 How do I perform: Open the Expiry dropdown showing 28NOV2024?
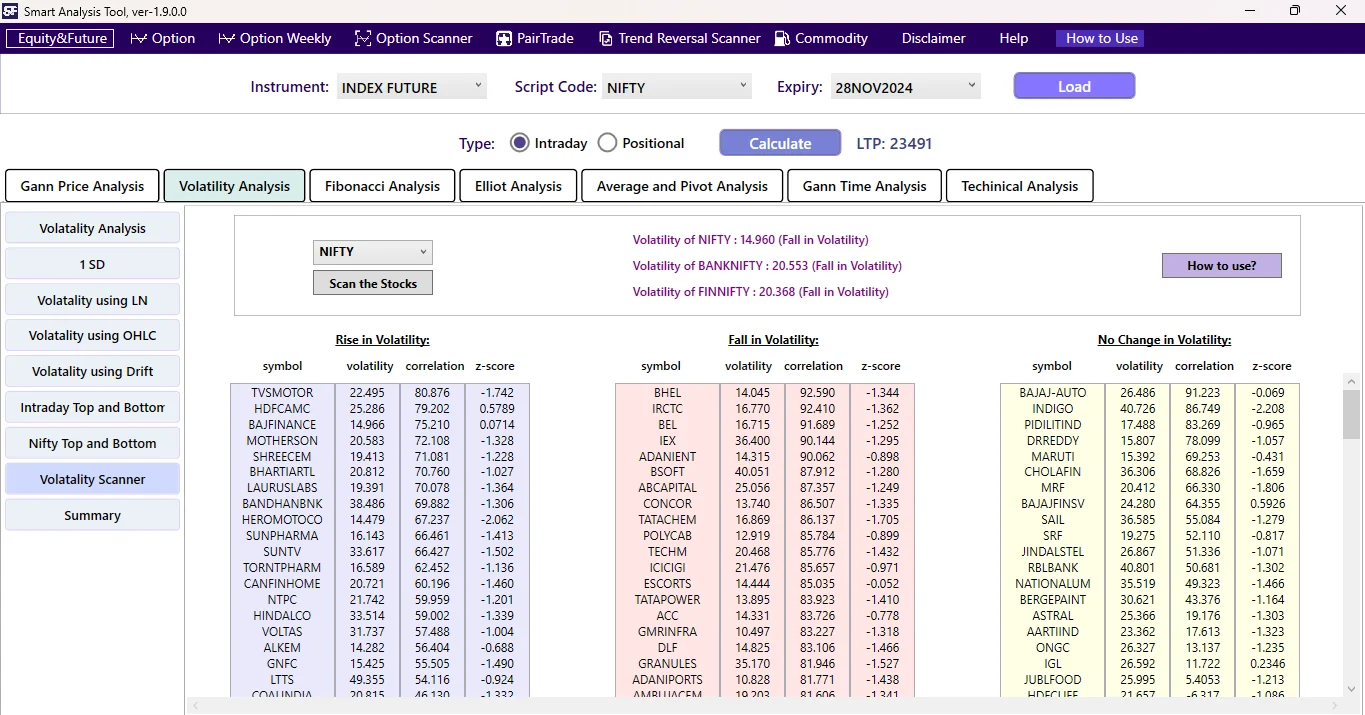tap(970, 86)
